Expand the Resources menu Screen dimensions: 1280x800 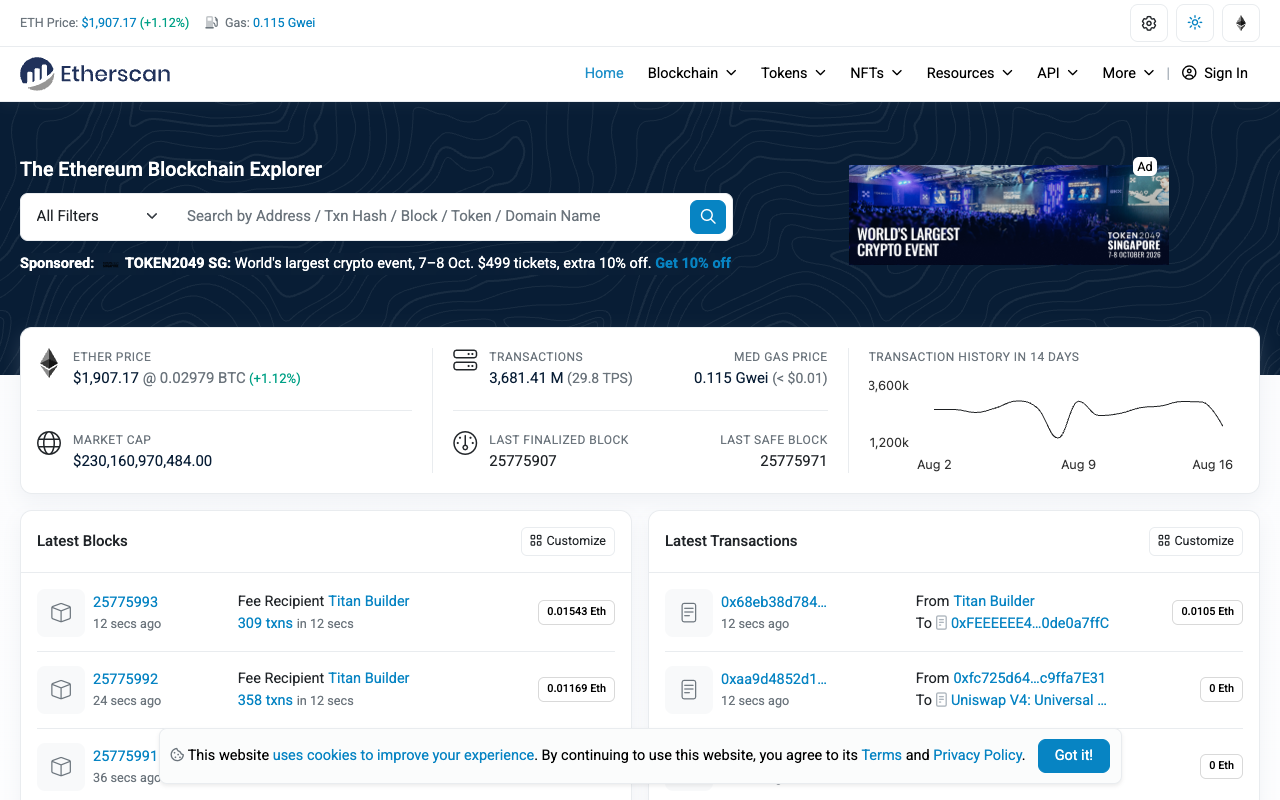coord(970,73)
